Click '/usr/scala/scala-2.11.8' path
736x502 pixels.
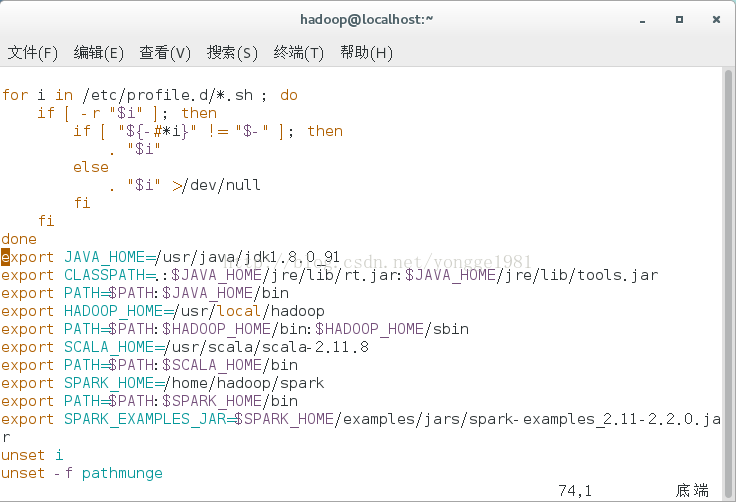tap(266, 347)
